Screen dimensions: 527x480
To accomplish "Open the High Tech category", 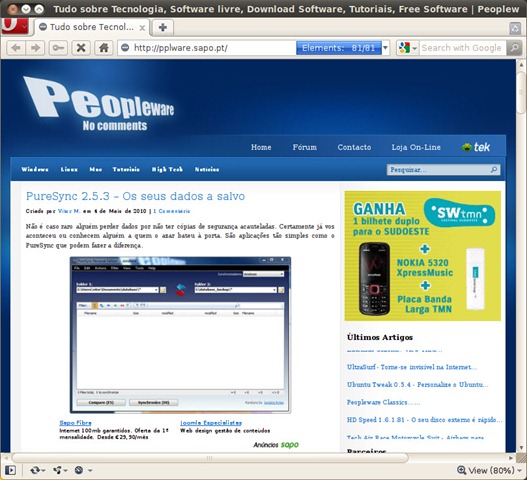I will (x=167, y=169).
